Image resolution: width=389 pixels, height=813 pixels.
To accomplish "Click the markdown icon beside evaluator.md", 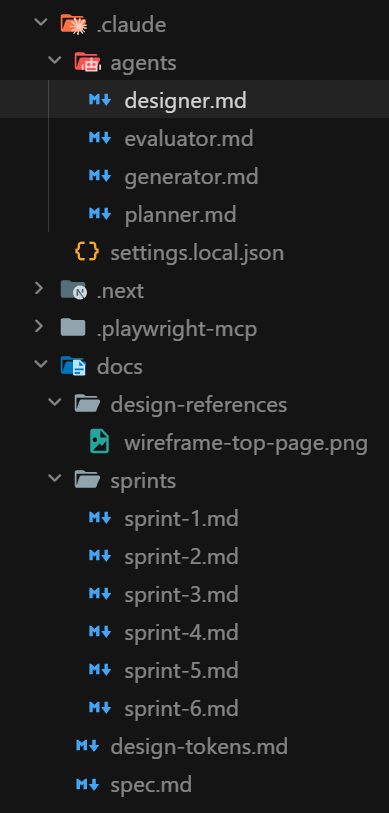I will tap(100, 138).
